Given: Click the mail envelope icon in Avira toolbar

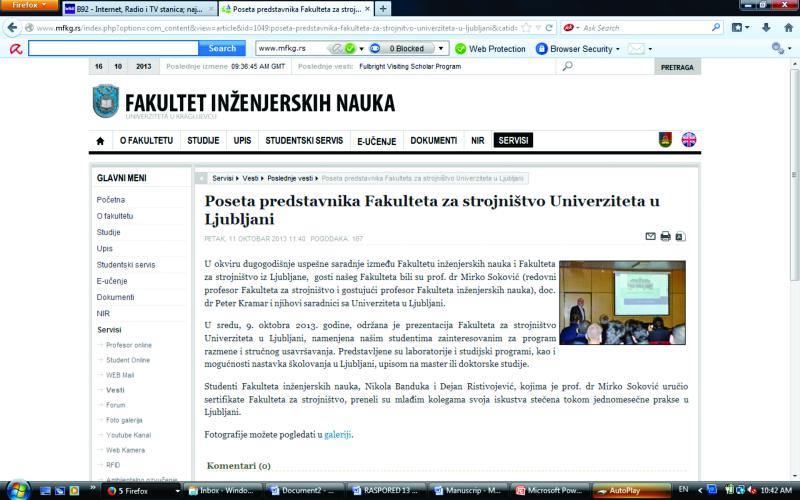Looking at the screenshot, I should click(636, 49).
